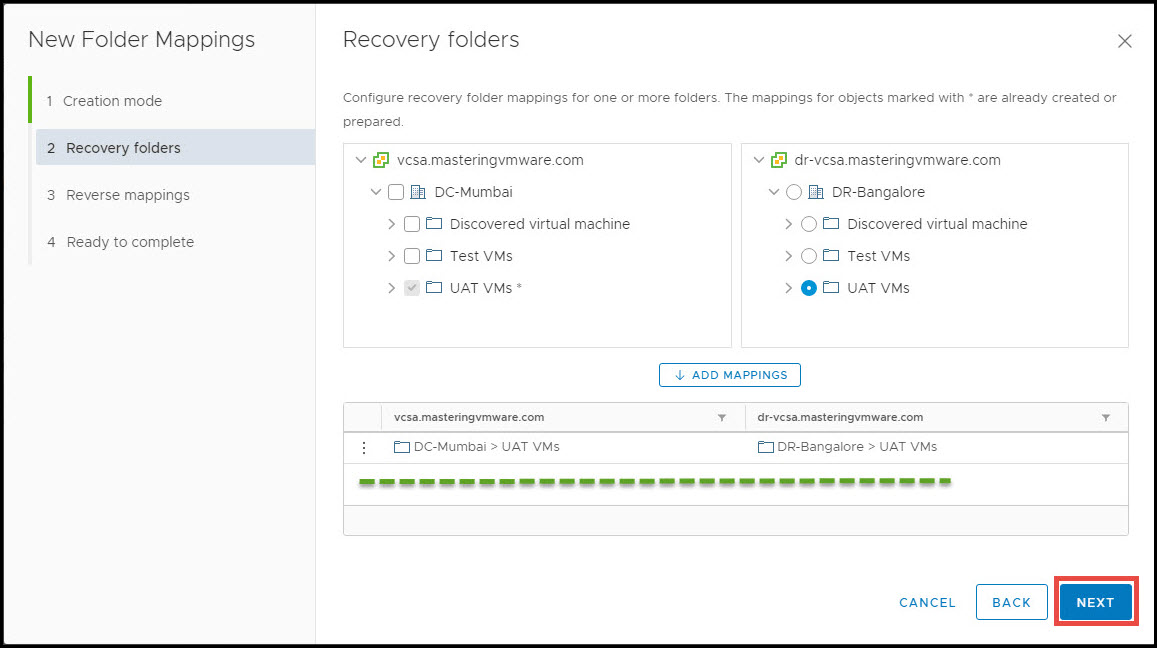This screenshot has width=1157, height=648.
Task: Select recovery Discovered virtual machine radio button
Action: click(x=809, y=224)
